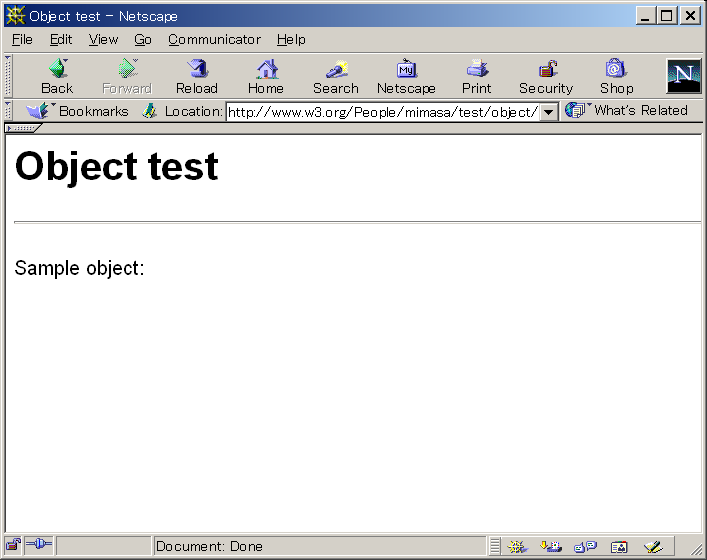
Task: Collapse the Navigation toolbar using its left handle
Action: coord(8,76)
